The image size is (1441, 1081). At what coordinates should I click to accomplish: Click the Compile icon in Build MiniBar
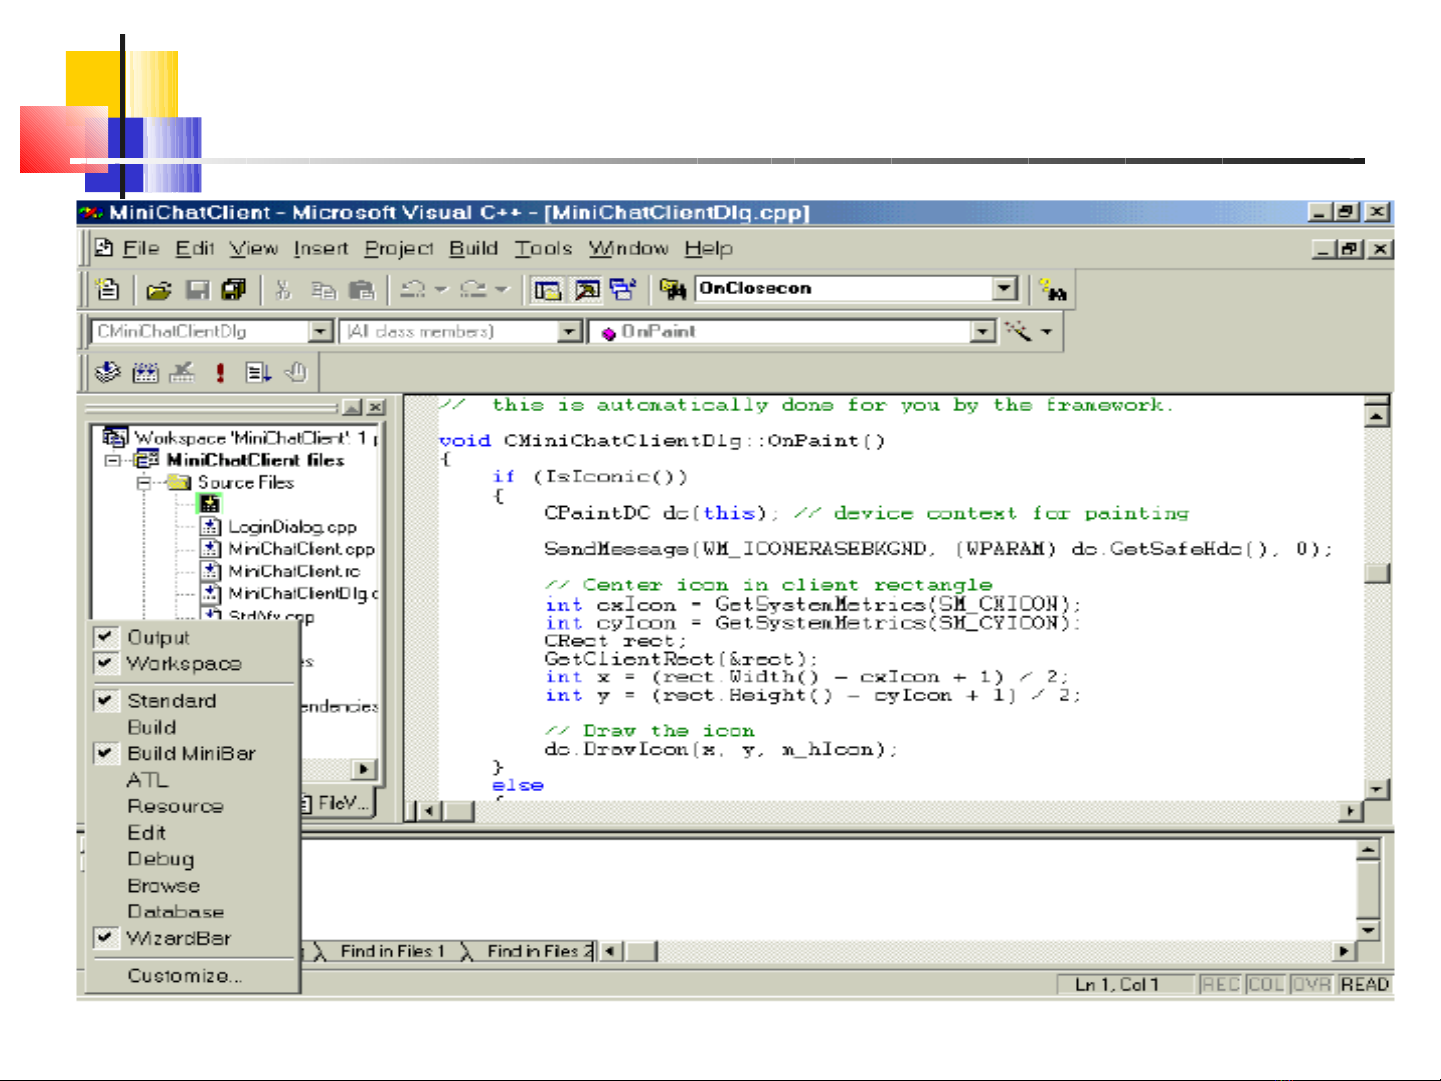coord(107,373)
